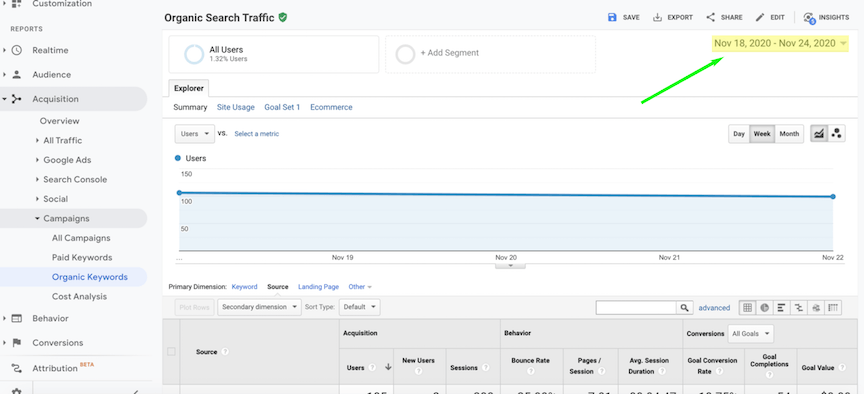This screenshot has height=394, width=864.
Task: Switch to the Ecommerce tab
Action: click(331, 107)
